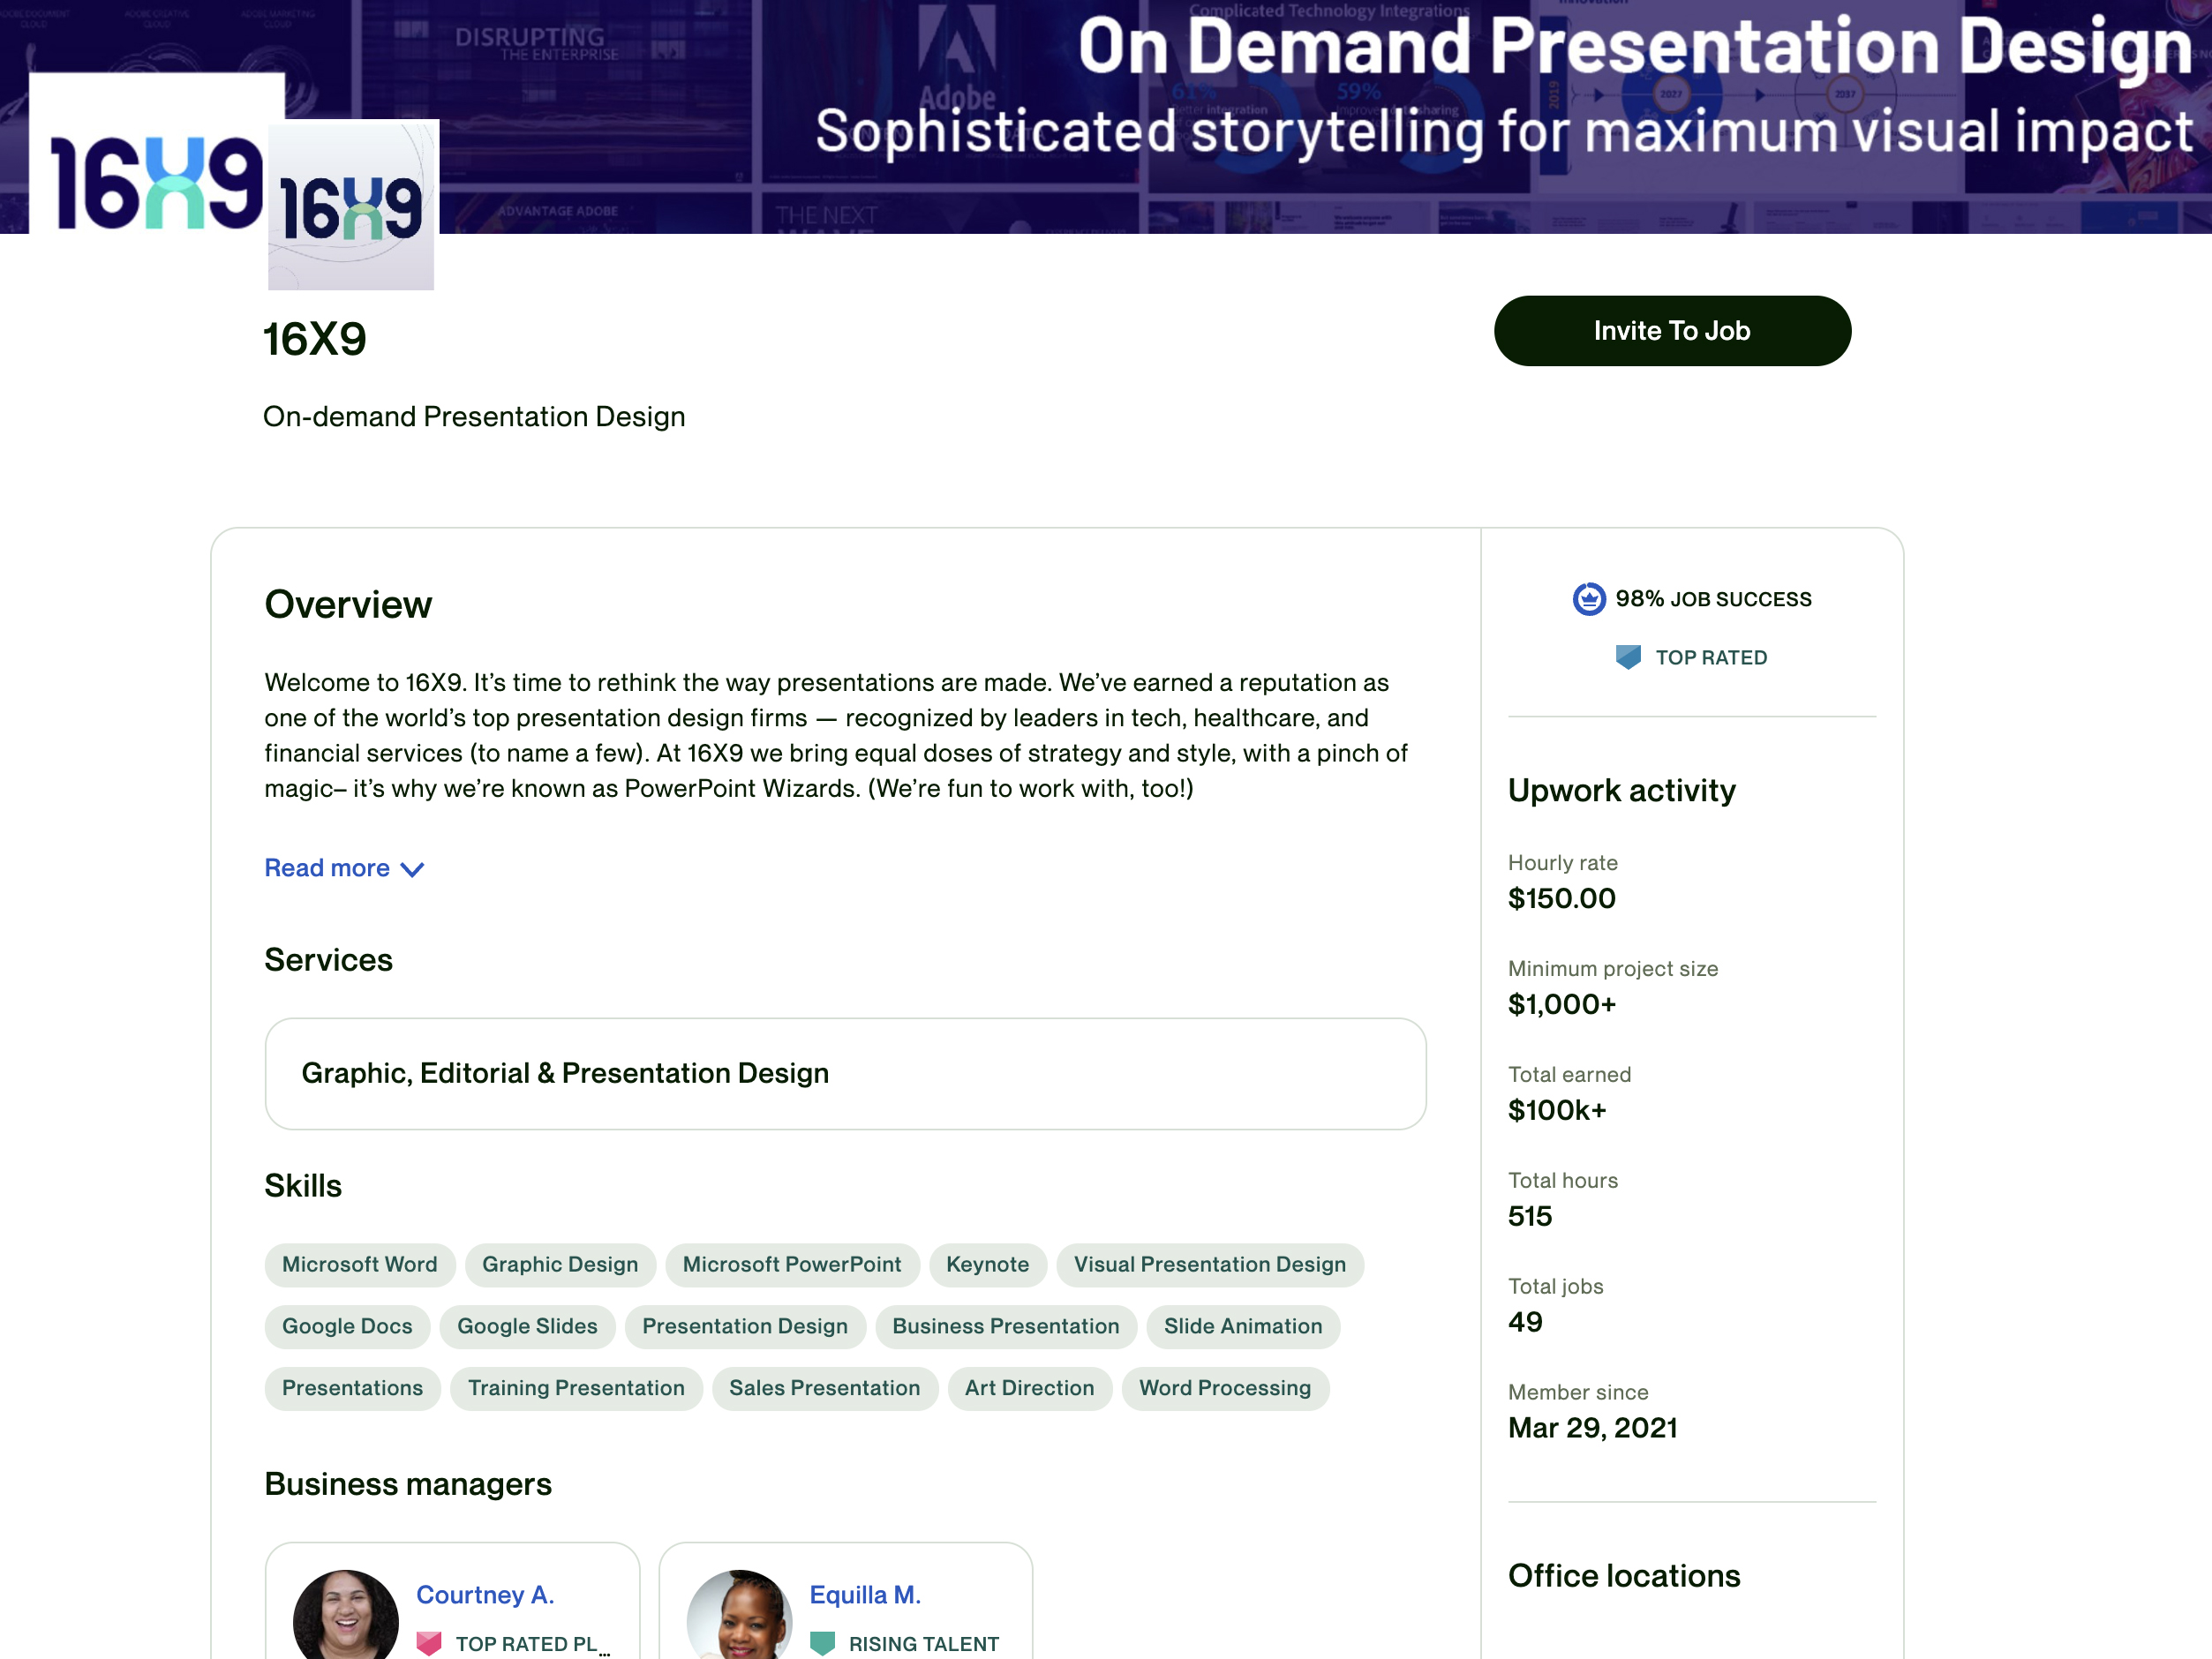2212x1659 pixels.
Task: Click the Top Rated shield icon
Action: coord(1628,657)
